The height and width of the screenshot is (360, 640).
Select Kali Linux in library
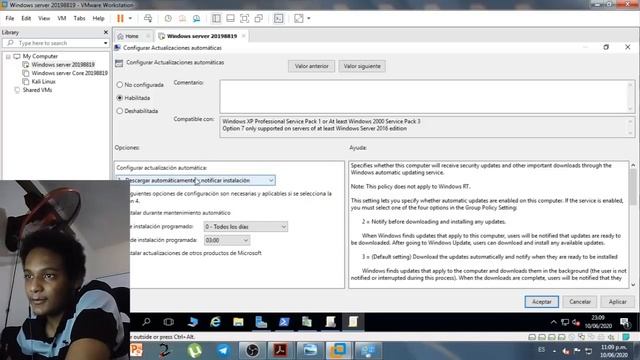point(43,82)
